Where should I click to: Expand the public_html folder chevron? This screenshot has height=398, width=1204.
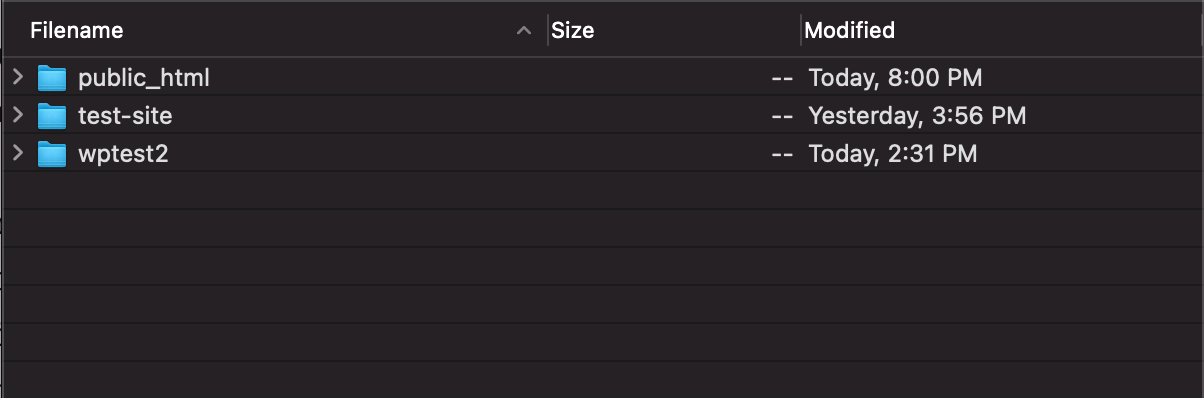(17, 77)
